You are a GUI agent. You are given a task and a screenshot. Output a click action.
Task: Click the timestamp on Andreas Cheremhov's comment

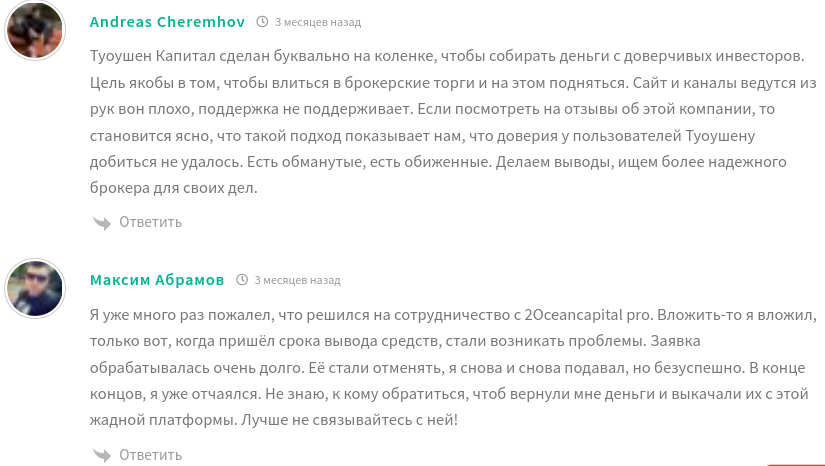pos(318,22)
